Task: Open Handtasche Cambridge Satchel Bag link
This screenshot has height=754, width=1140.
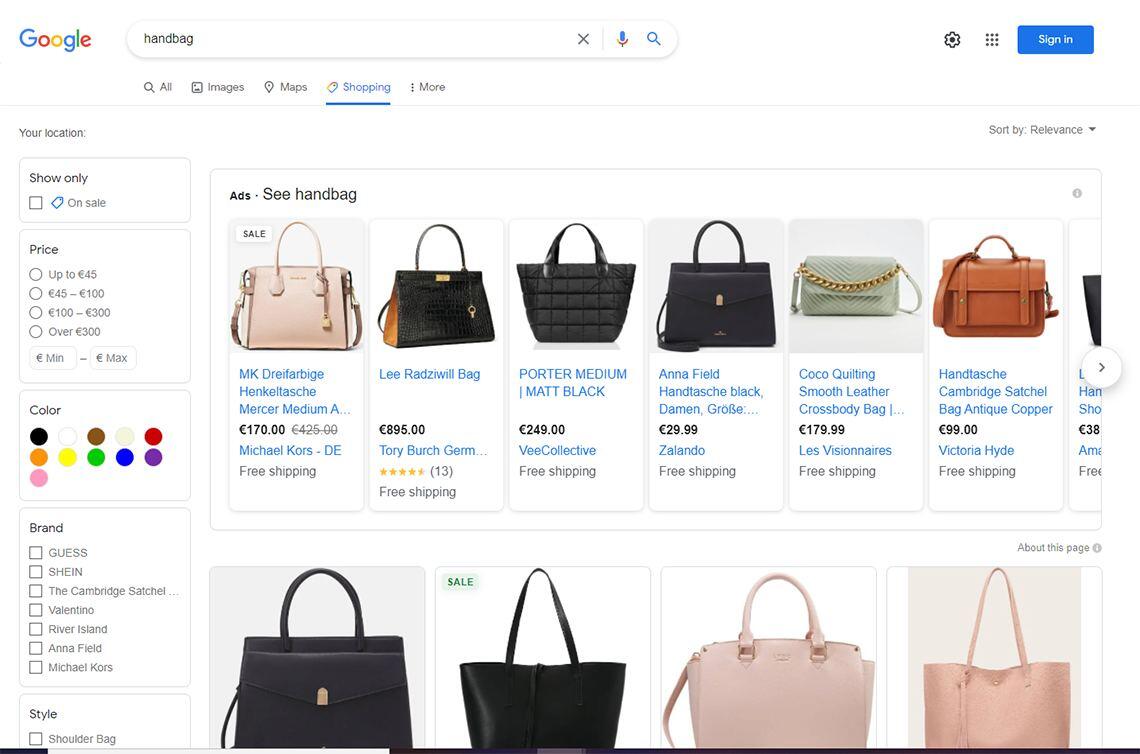Action: coord(995,391)
